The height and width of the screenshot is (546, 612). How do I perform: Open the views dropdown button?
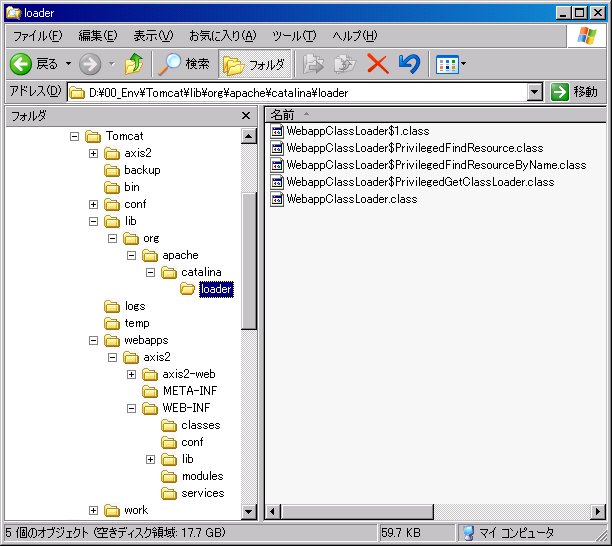(x=450, y=64)
